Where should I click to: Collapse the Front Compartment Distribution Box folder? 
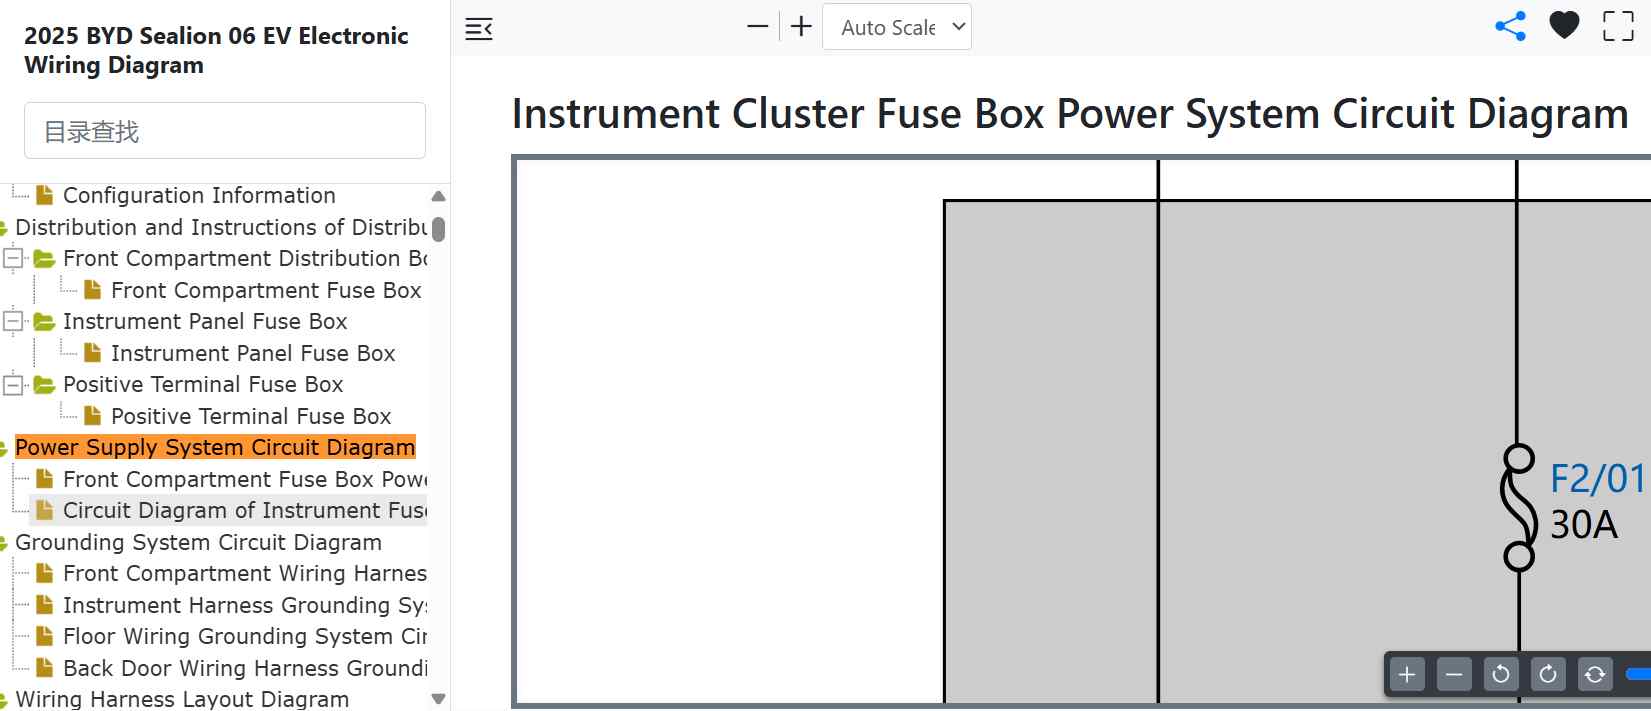[x=13, y=259]
